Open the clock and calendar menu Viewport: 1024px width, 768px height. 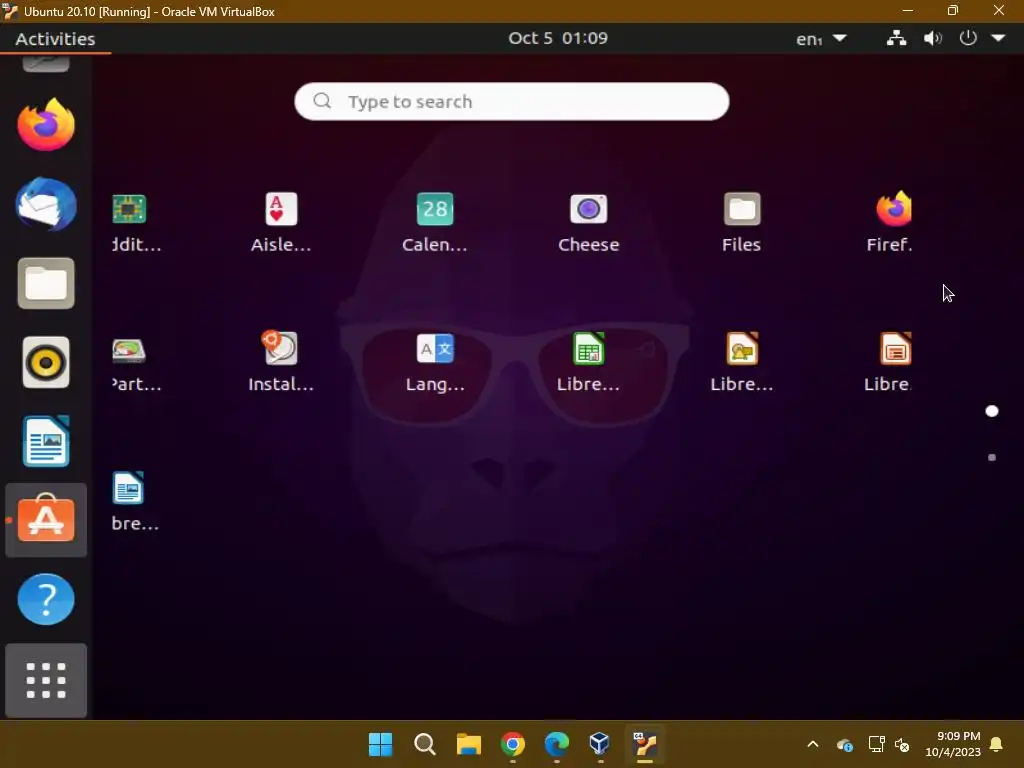point(558,38)
